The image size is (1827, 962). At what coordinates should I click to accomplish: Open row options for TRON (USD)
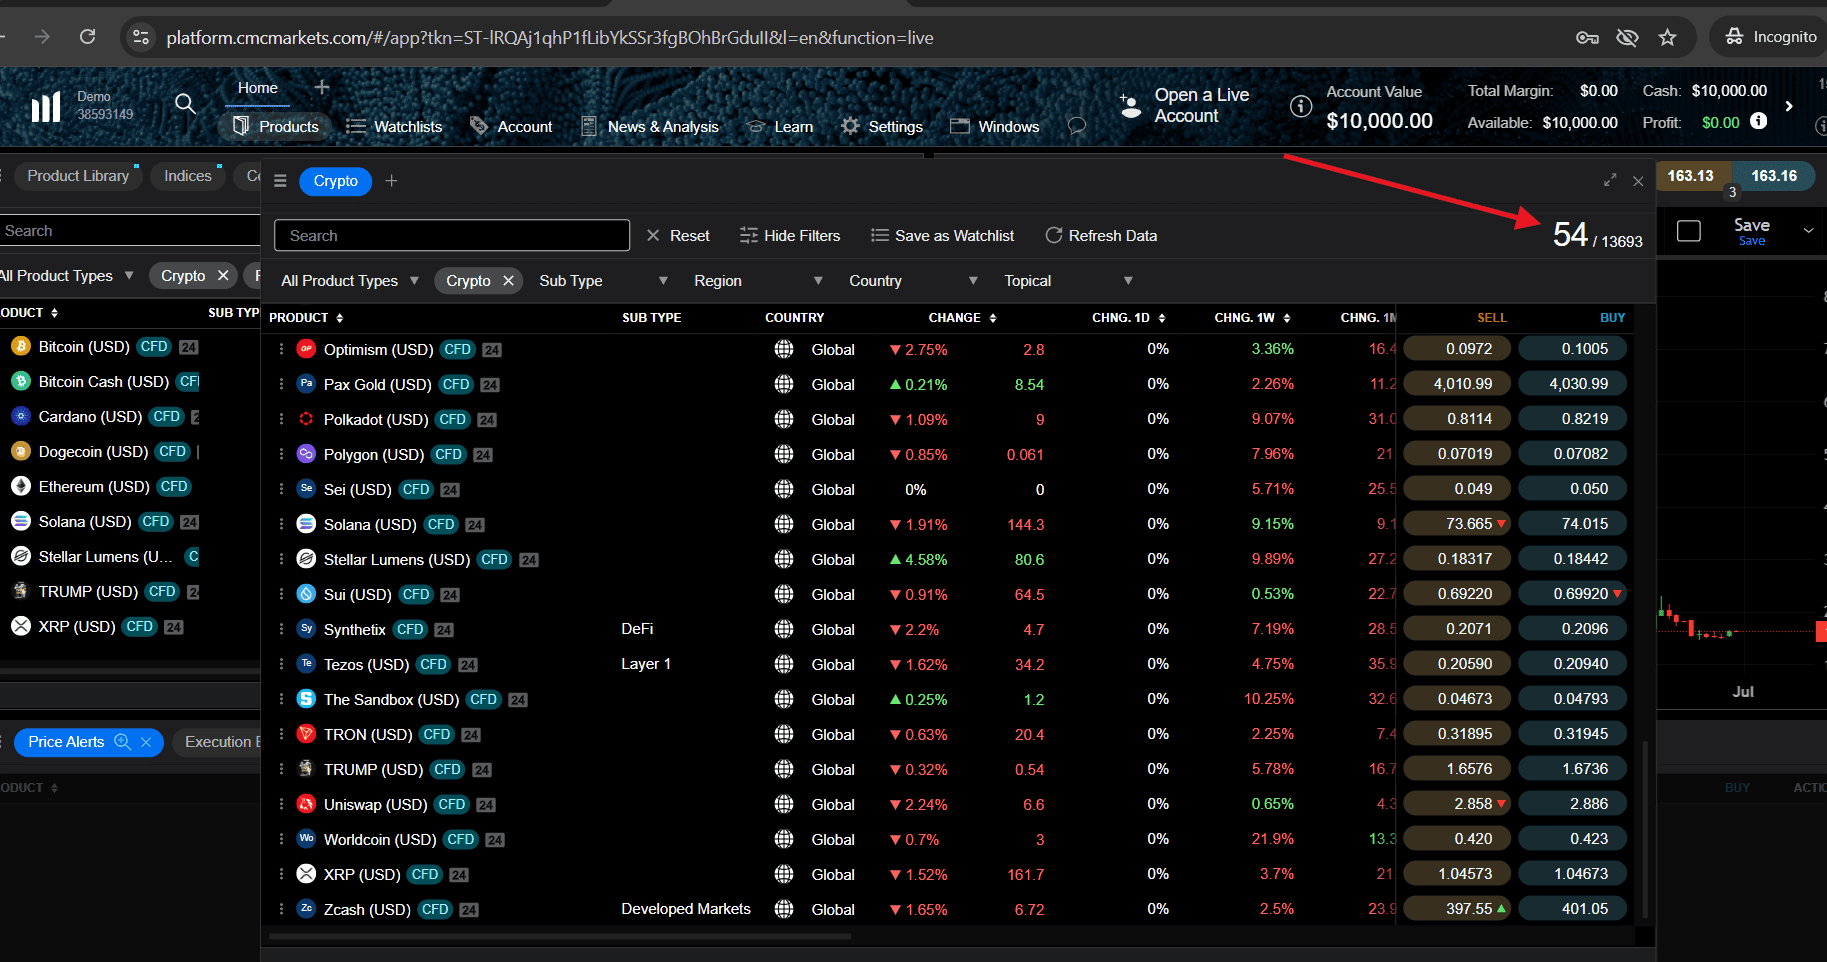[281, 734]
